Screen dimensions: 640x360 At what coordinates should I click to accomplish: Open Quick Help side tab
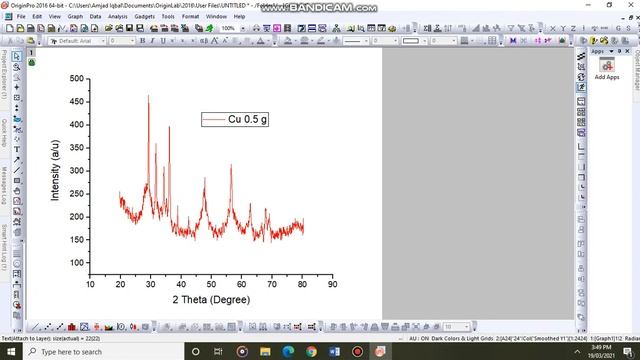[4, 133]
